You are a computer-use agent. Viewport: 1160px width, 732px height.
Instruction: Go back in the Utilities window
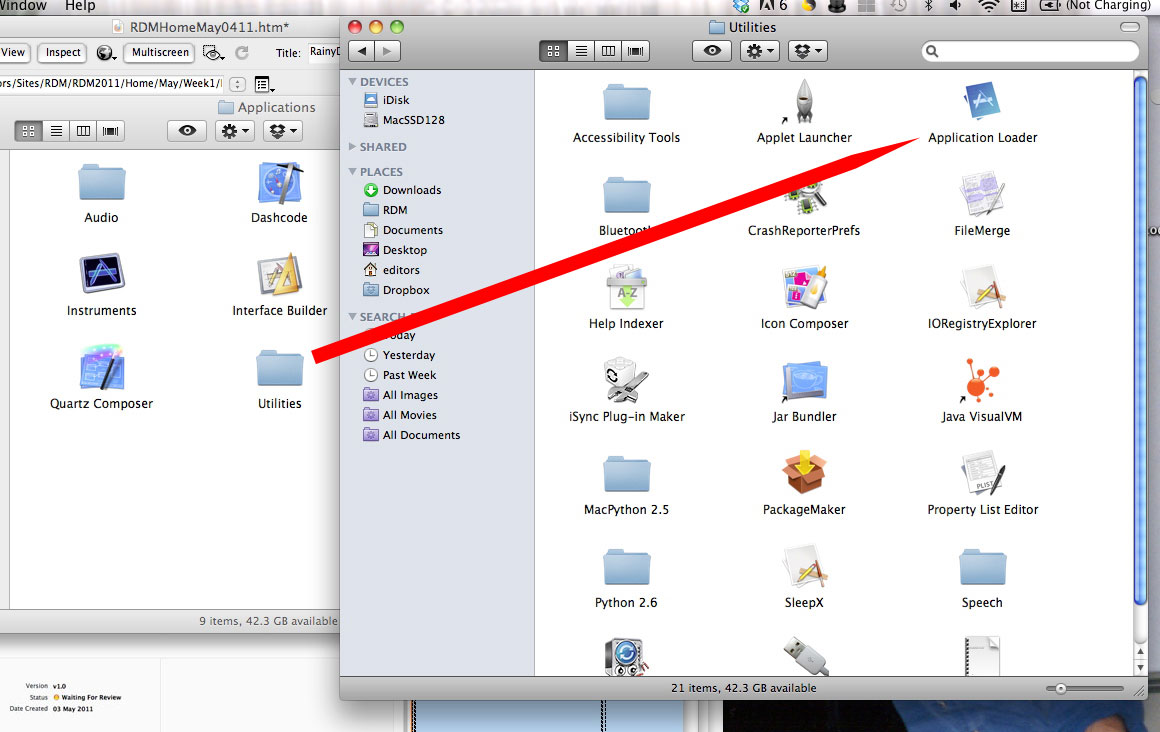tap(362, 51)
